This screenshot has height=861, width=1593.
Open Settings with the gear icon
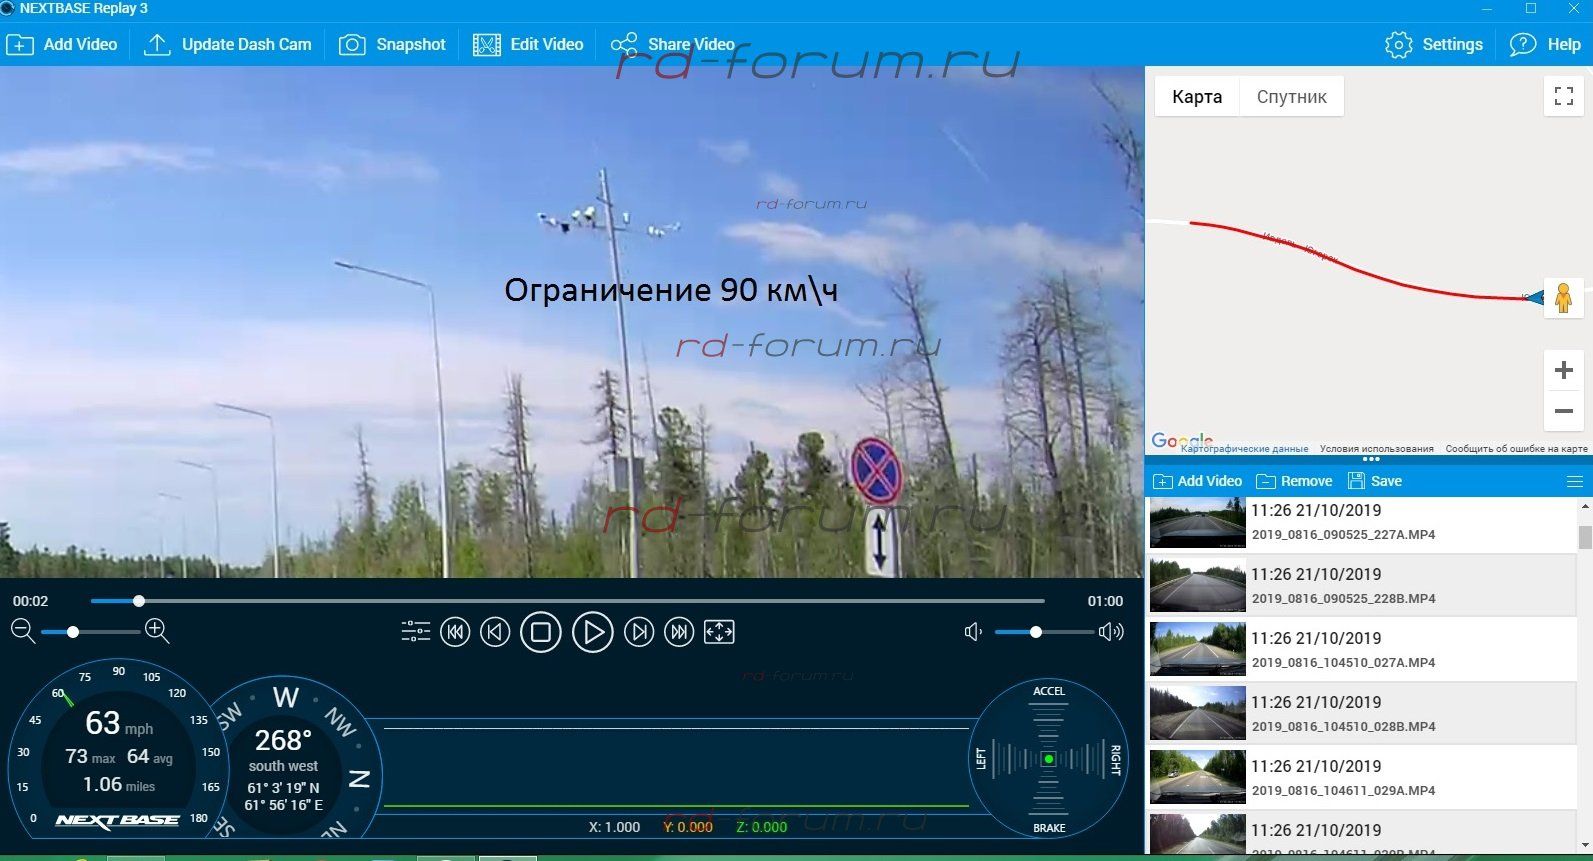[1434, 45]
